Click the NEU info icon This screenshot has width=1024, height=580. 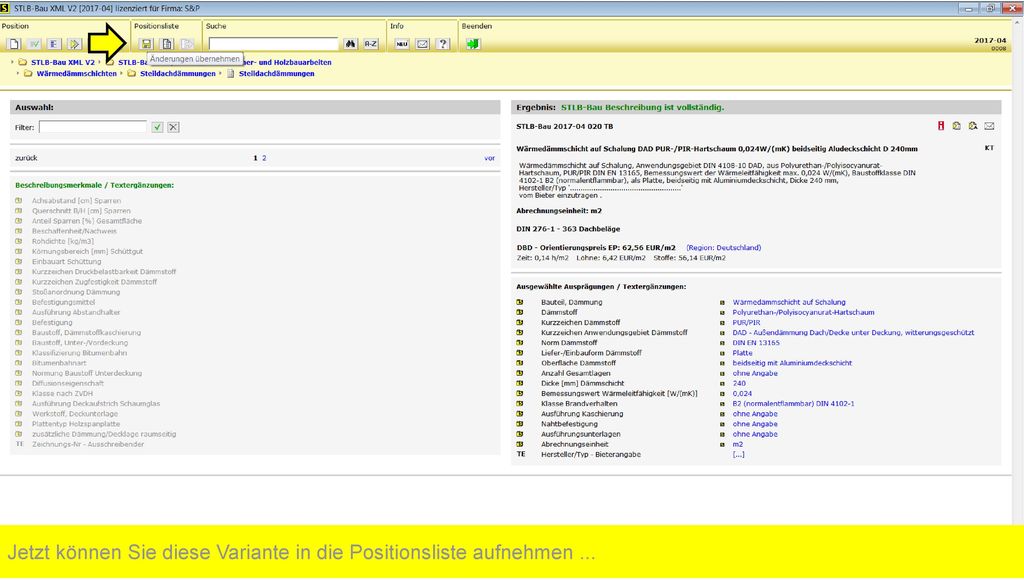coord(402,44)
